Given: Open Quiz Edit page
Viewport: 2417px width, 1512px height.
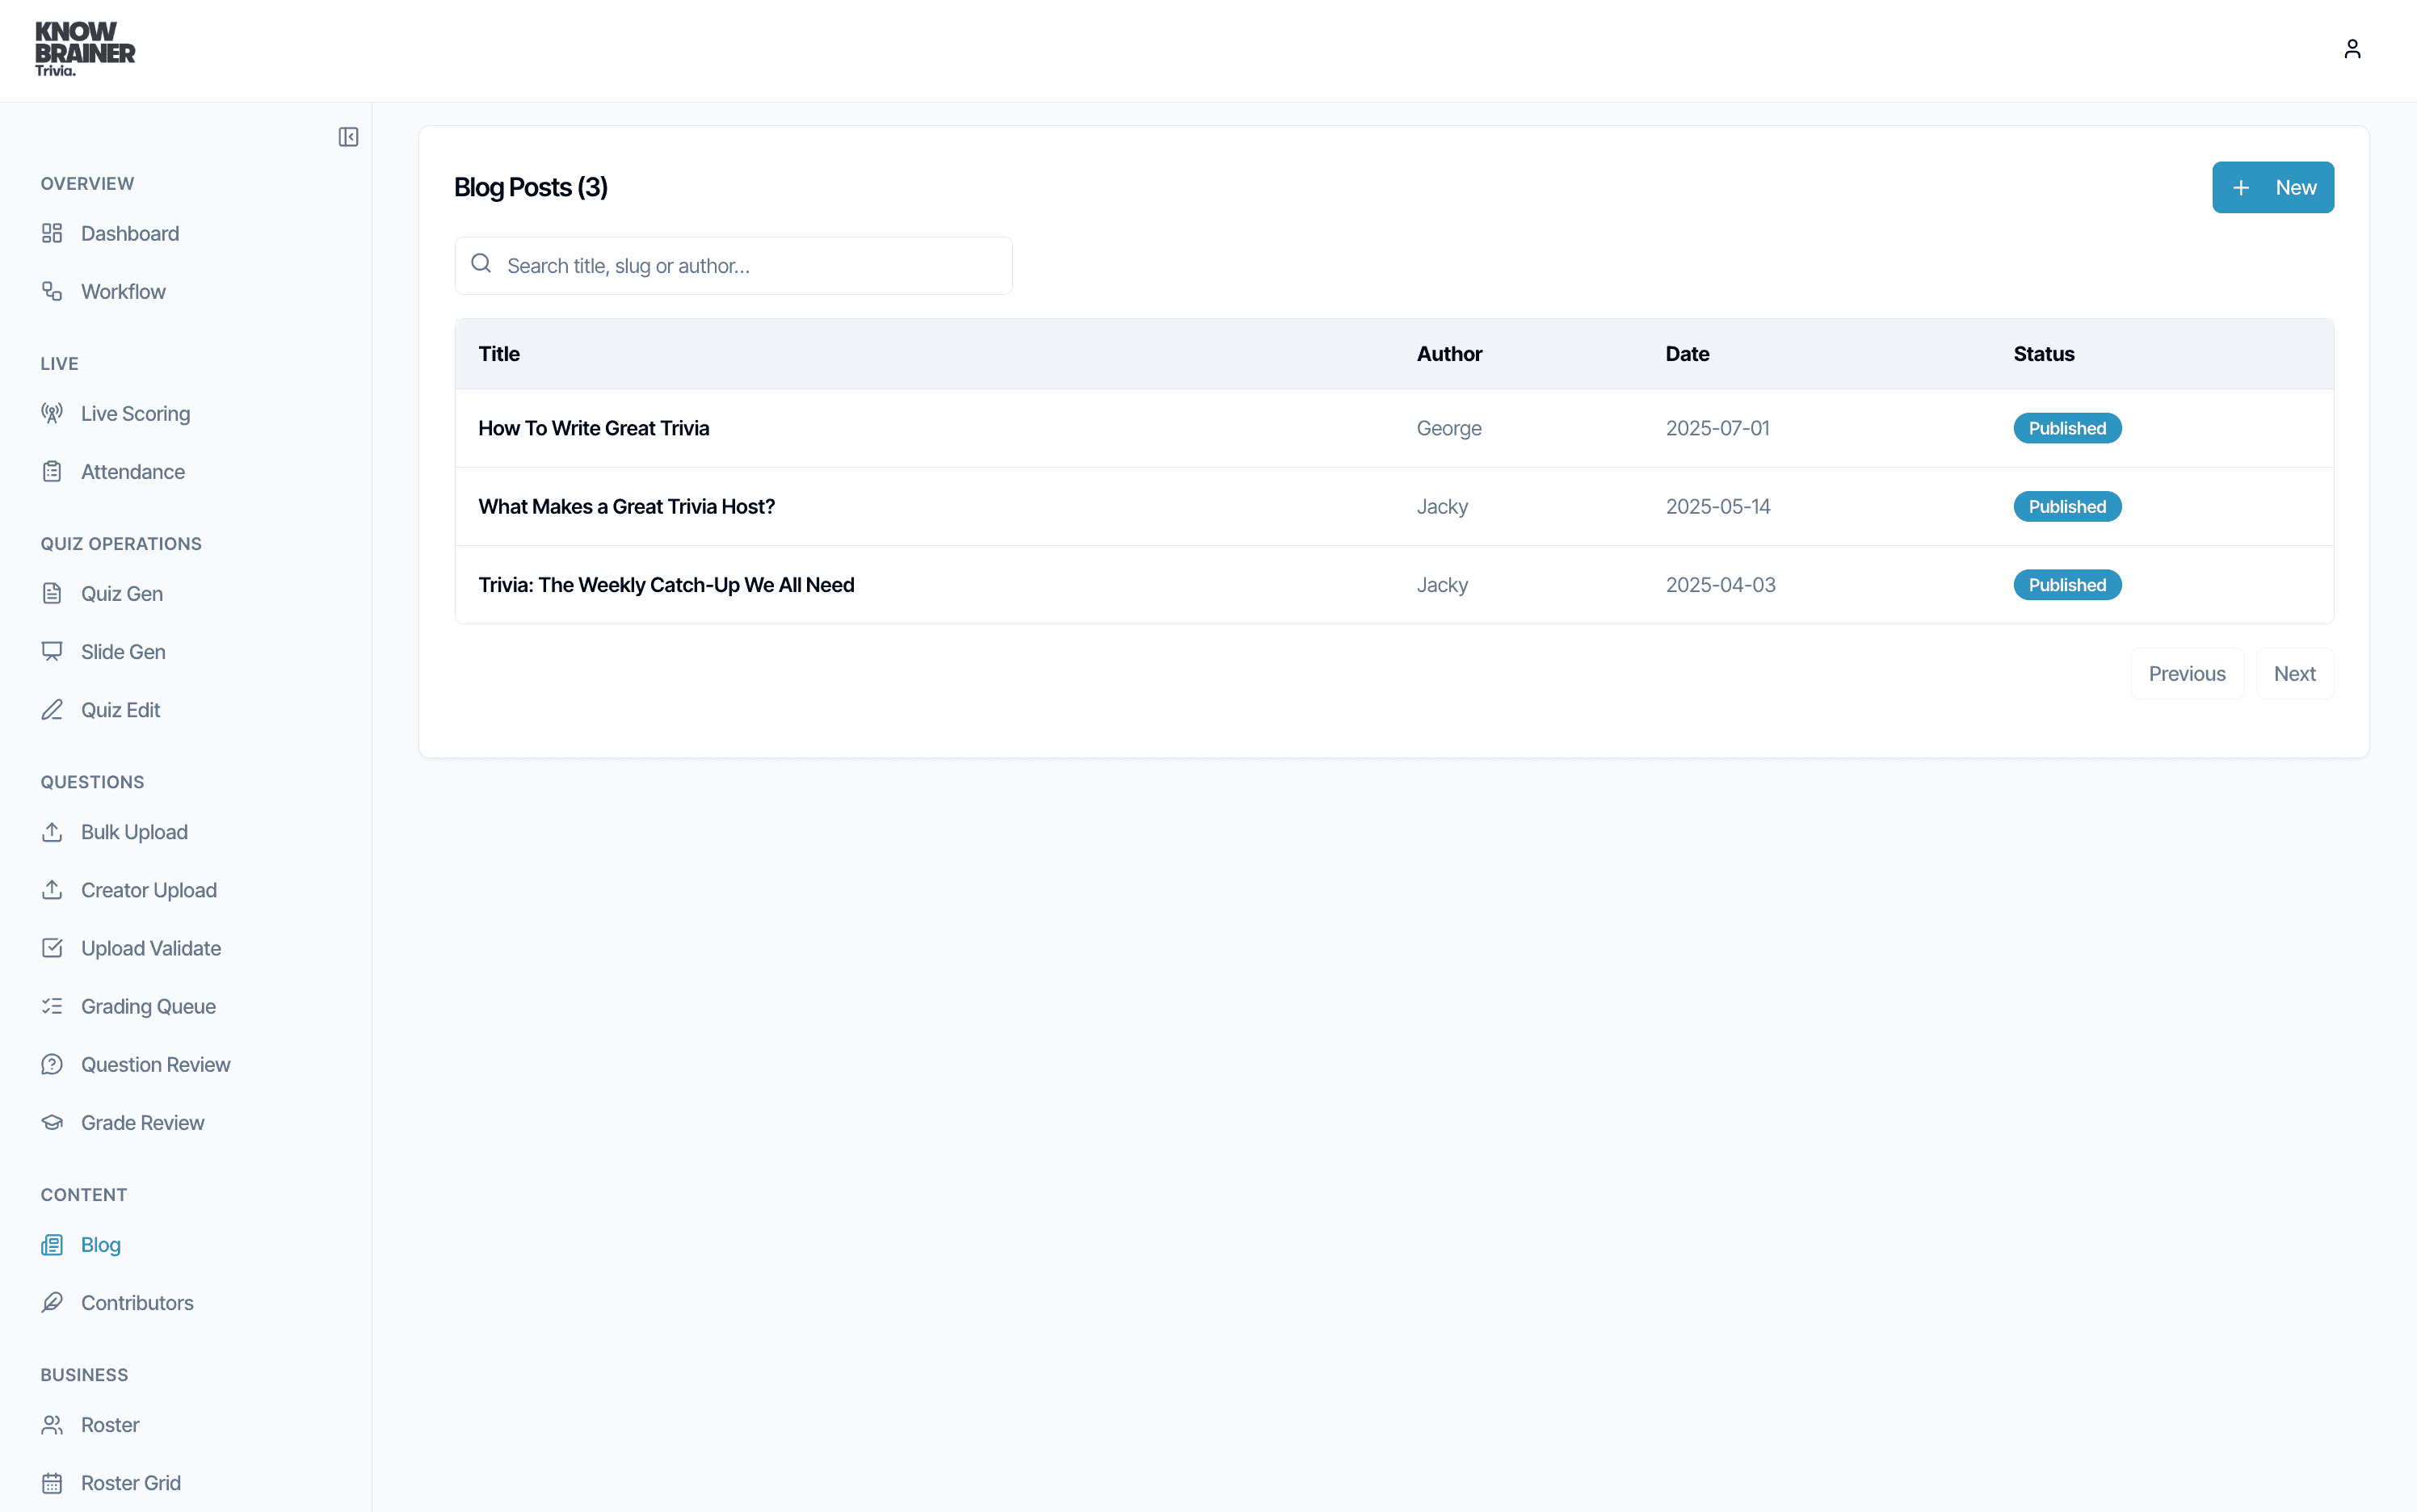Looking at the screenshot, I should pos(120,709).
